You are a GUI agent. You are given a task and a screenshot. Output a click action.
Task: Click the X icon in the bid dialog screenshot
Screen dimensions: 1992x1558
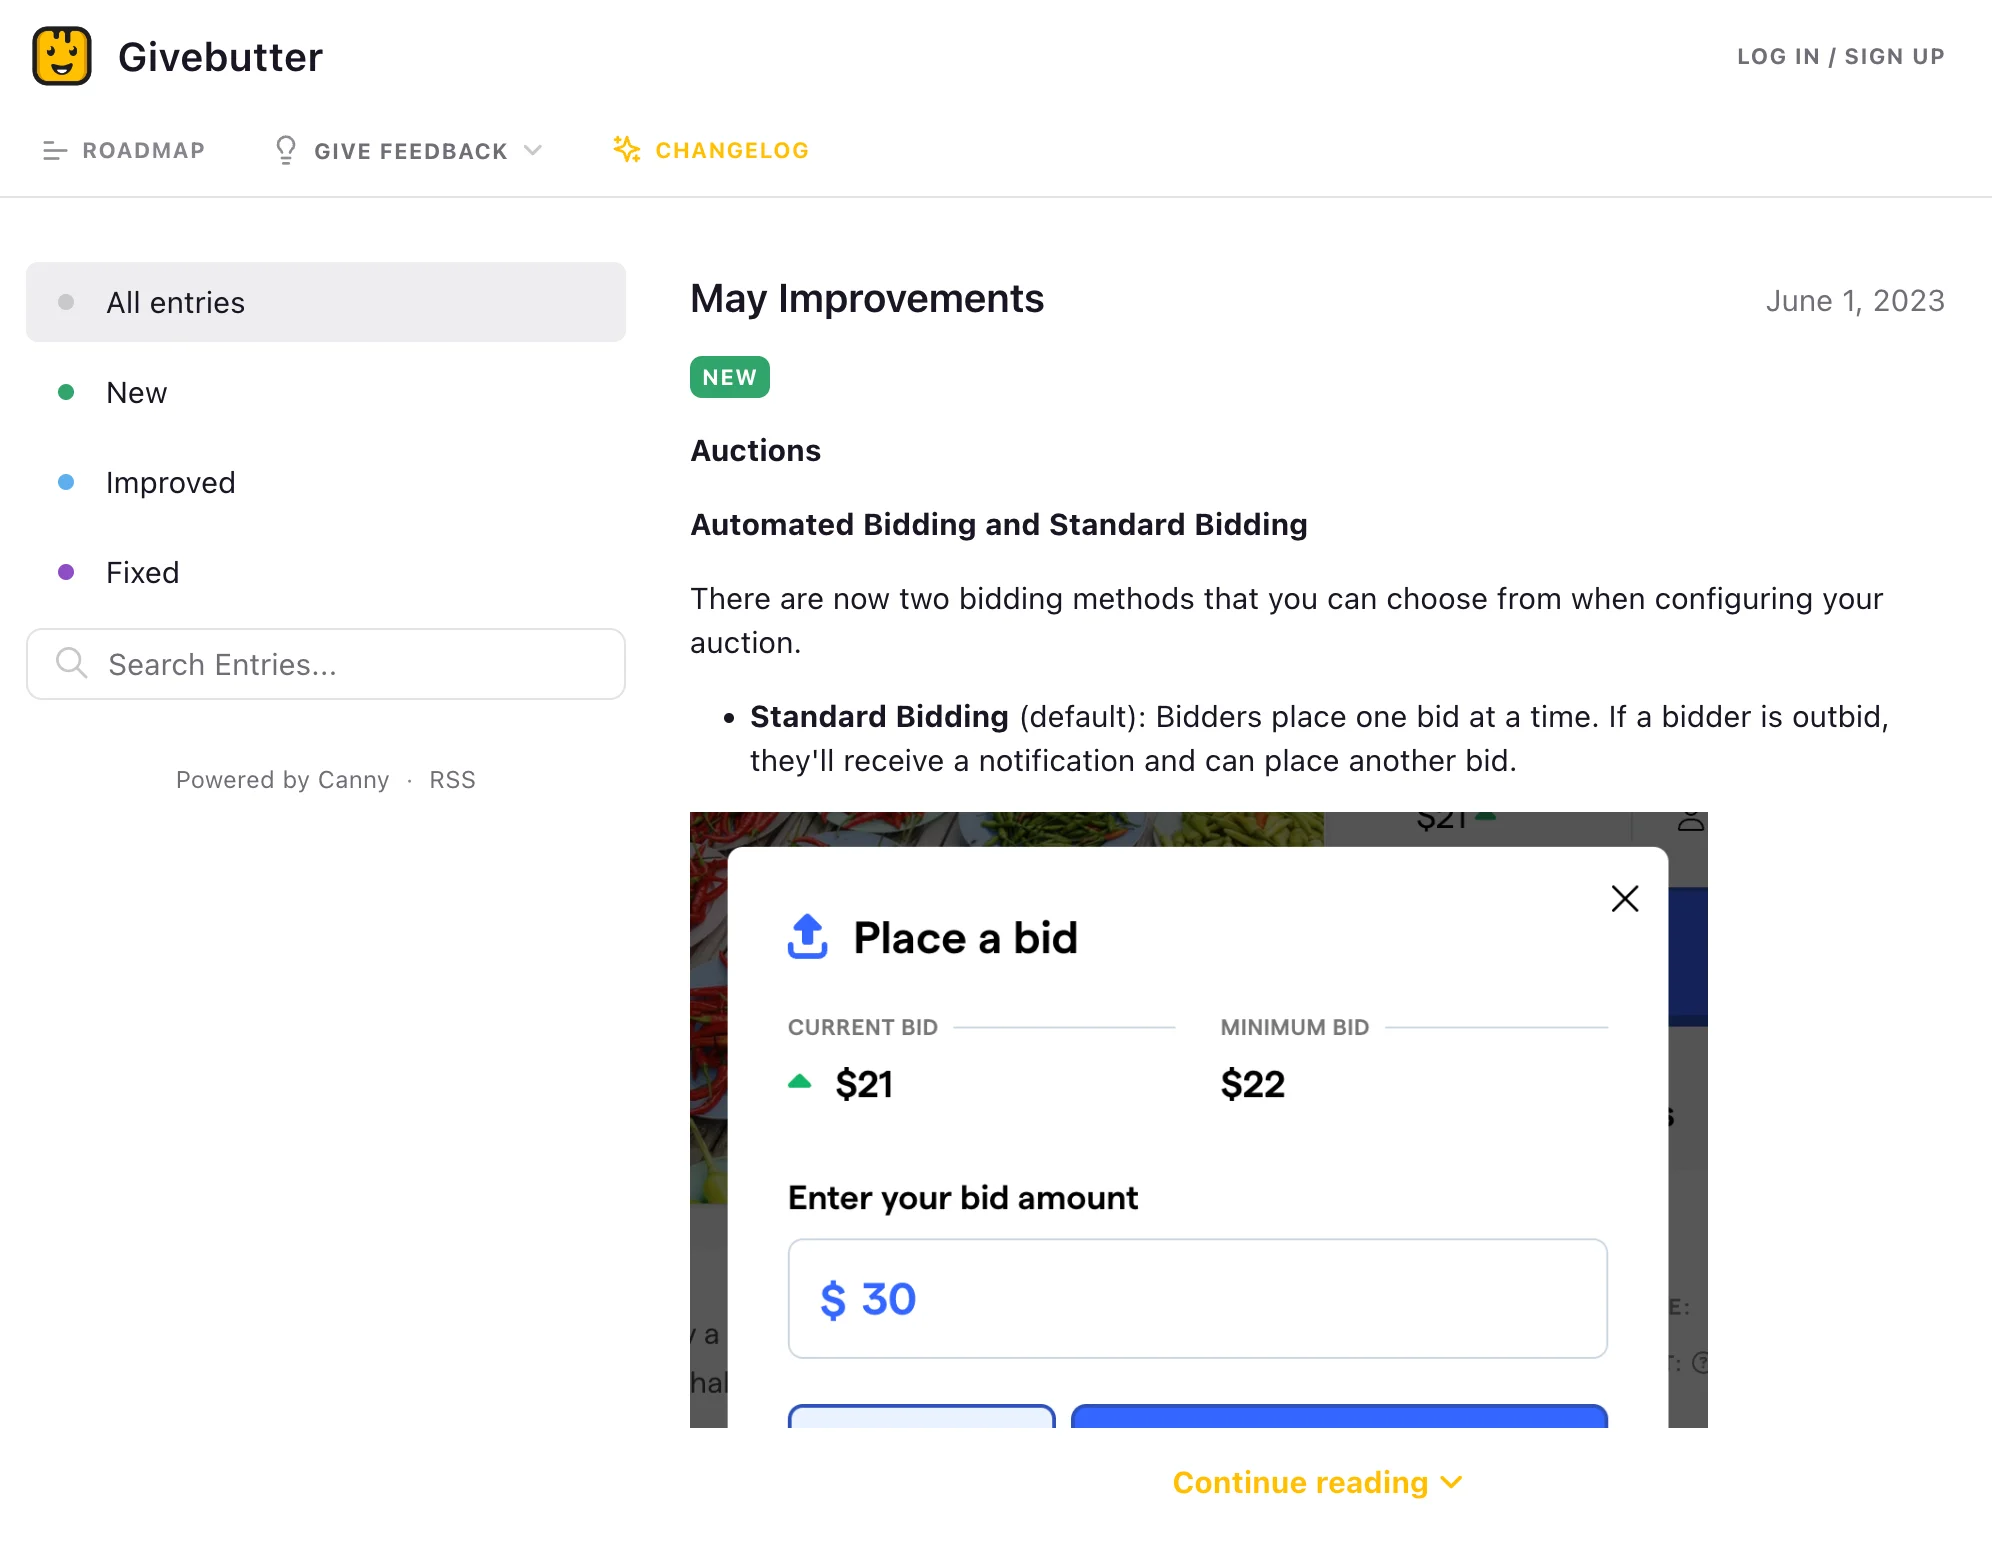pyautogui.click(x=1624, y=898)
